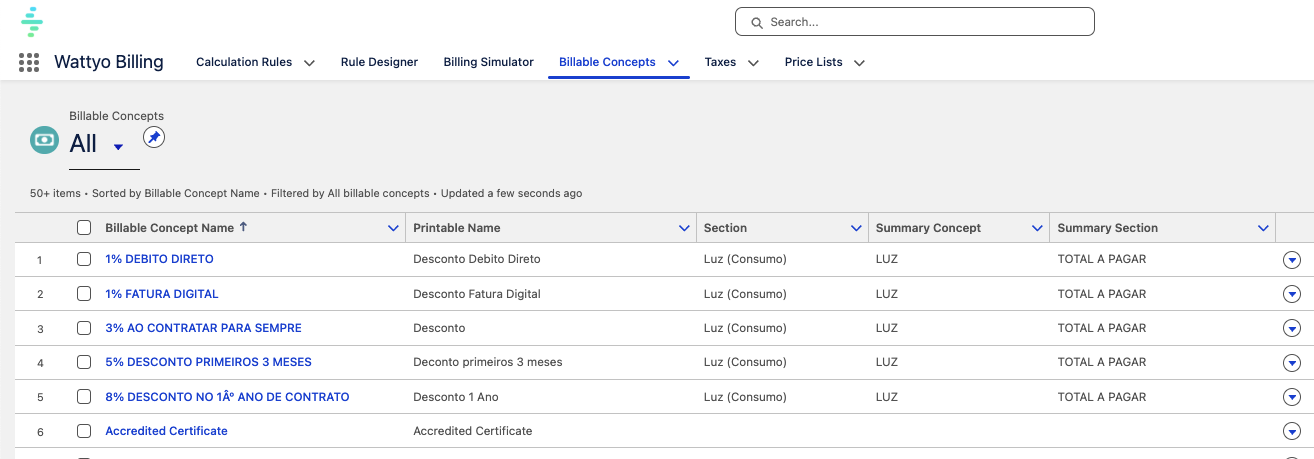The height and width of the screenshot is (459, 1314).
Task: Click the sort arrow on Billable Concept Name
Action: click(243, 227)
